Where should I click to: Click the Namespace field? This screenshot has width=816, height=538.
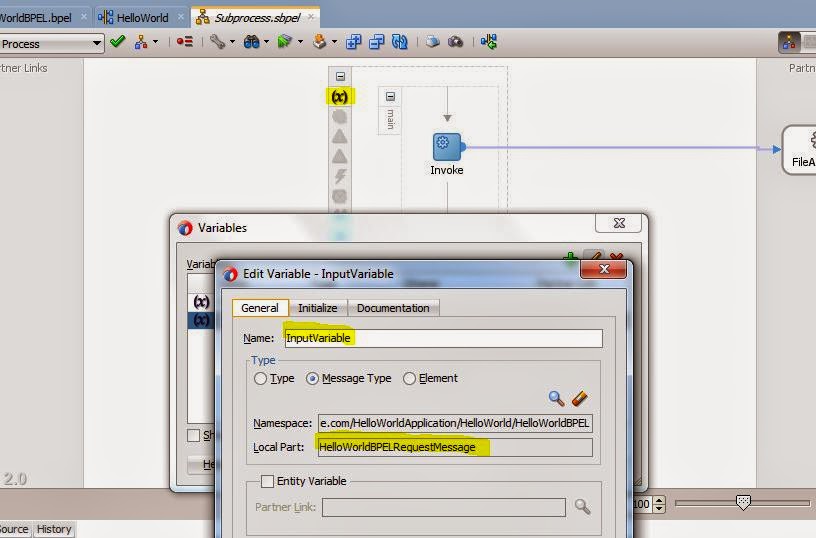455,423
